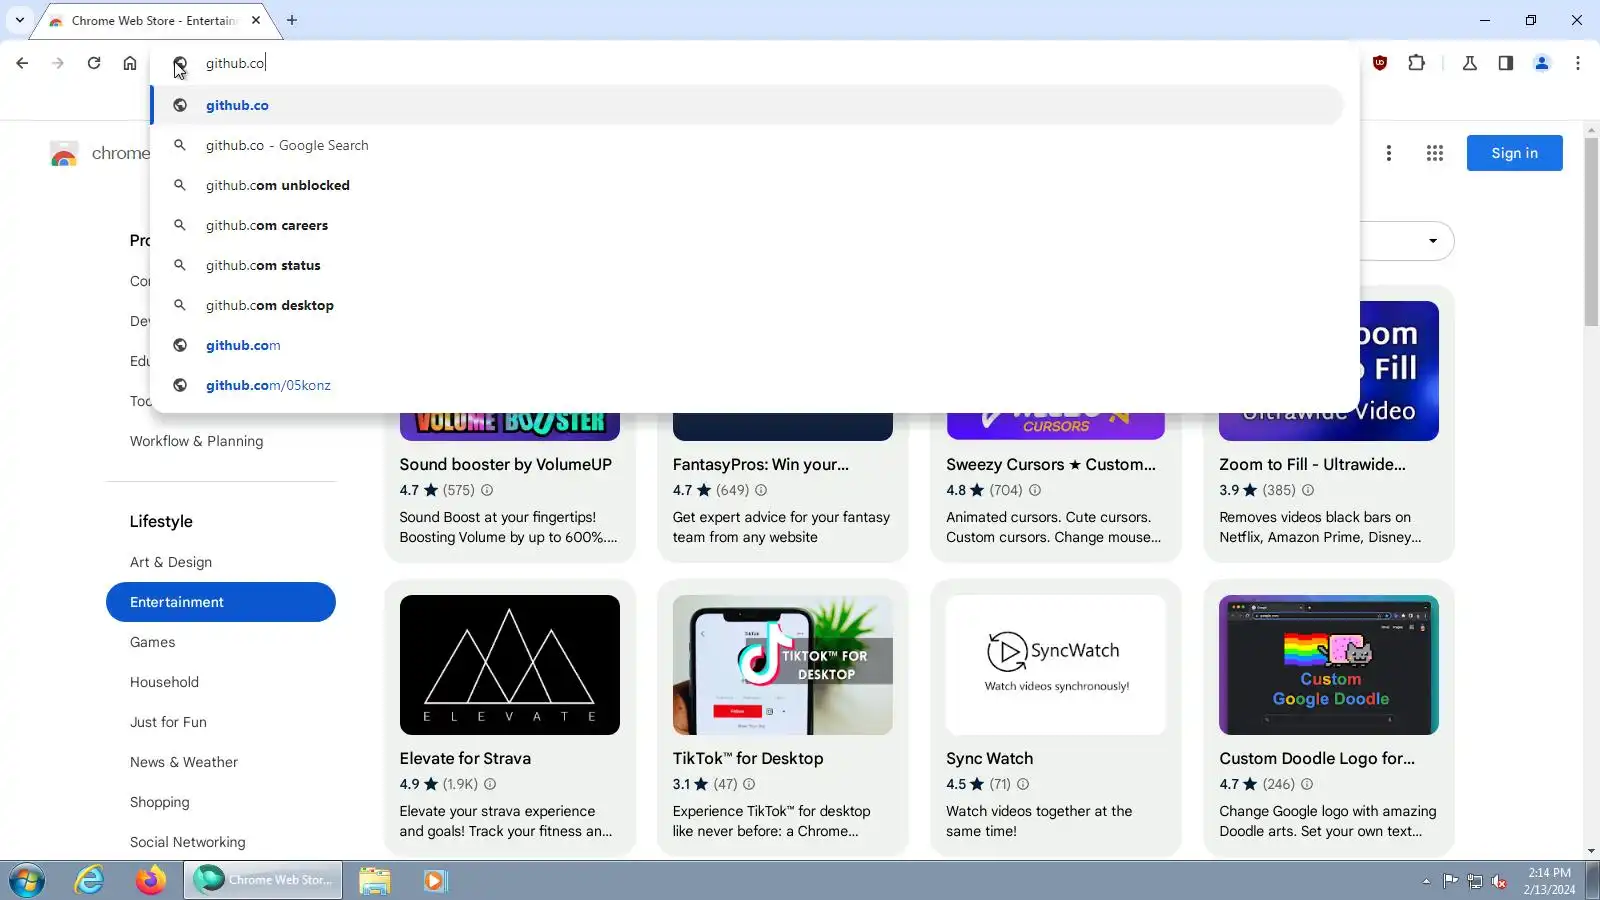Show rating info for Sync Watch
Viewport: 1600px width, 900px height.
pos(1023,784)
